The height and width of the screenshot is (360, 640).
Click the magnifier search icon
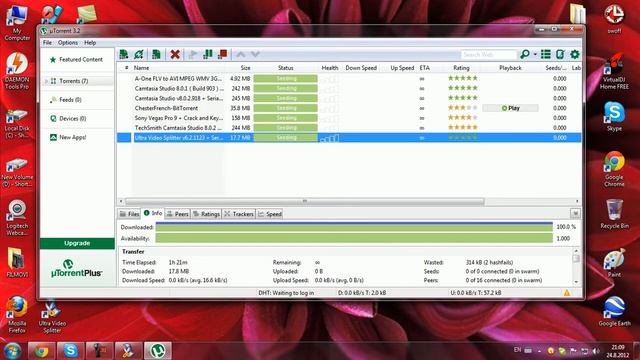point(525,54)
